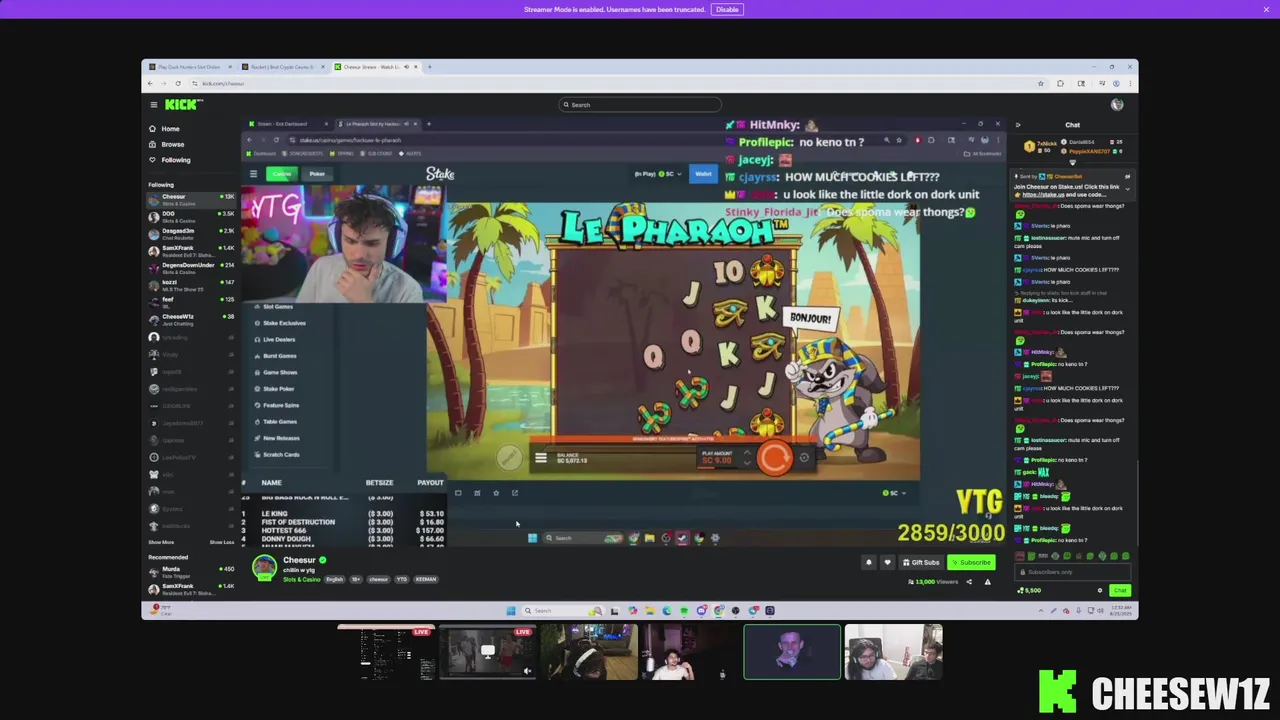The image size is (1280, 720).
Task: Click the Kick search field
Action: (640, 105)
